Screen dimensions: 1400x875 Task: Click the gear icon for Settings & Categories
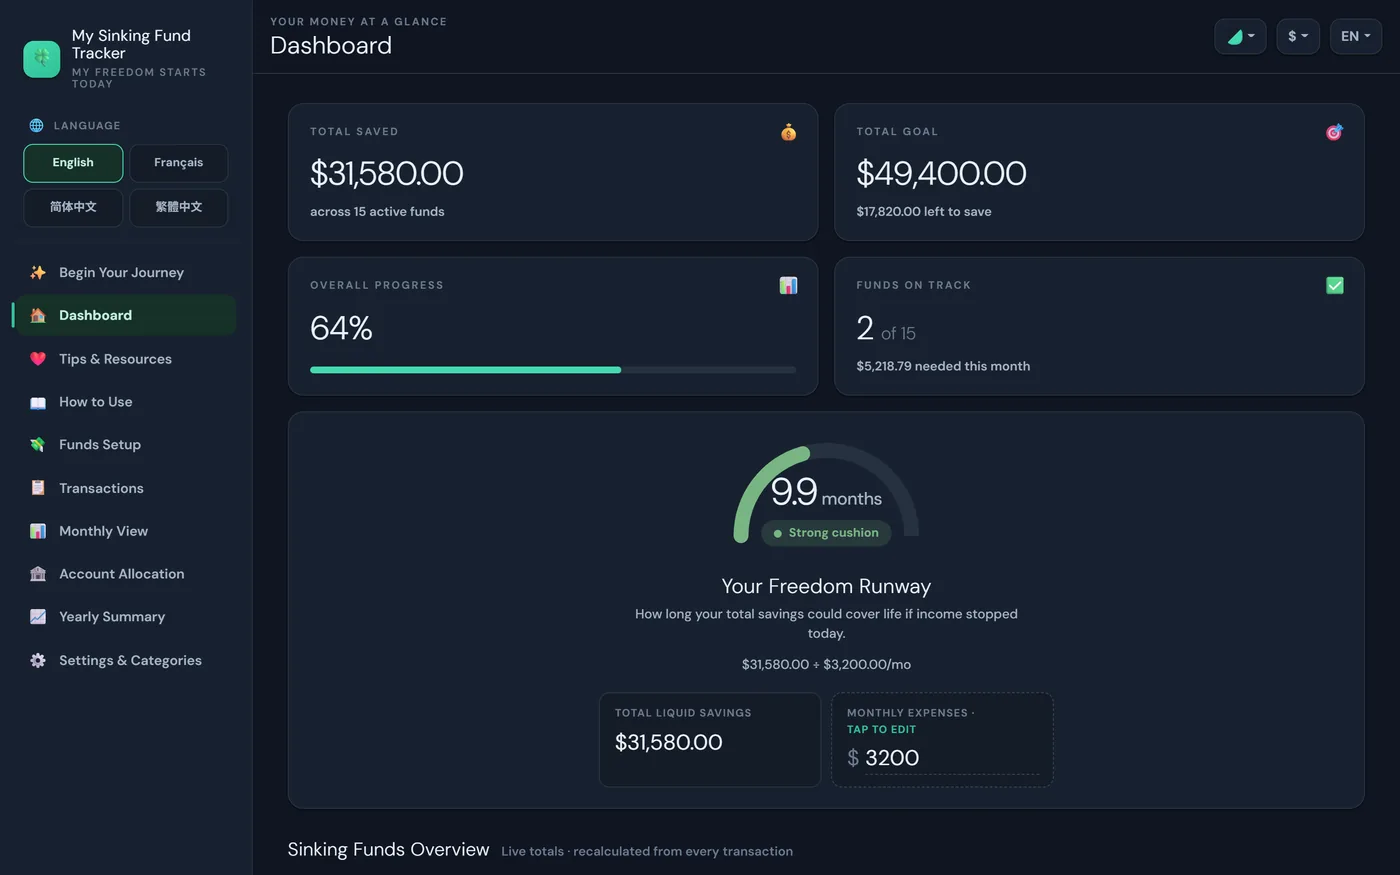coord(38,660)
